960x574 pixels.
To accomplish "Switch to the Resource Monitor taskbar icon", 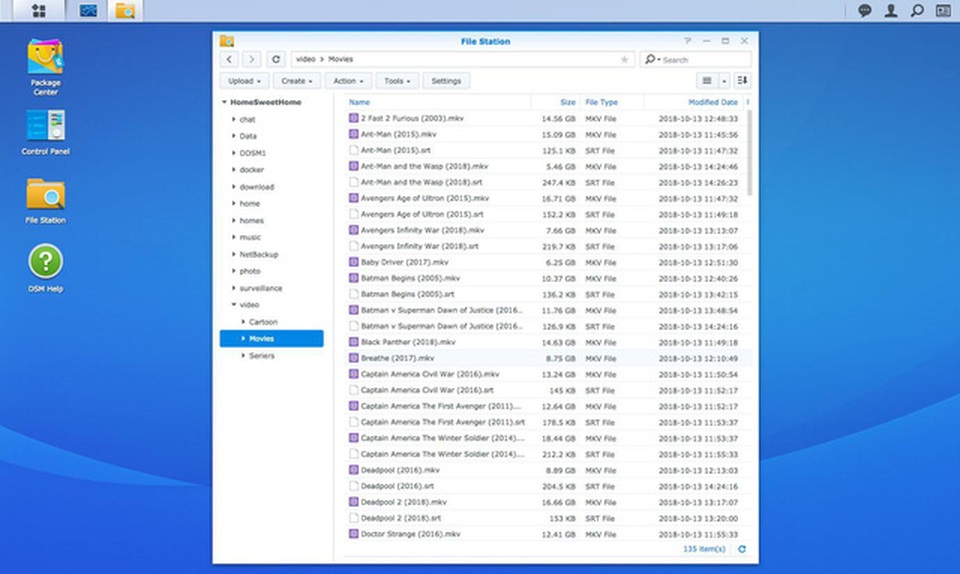I will coord(88,10).
